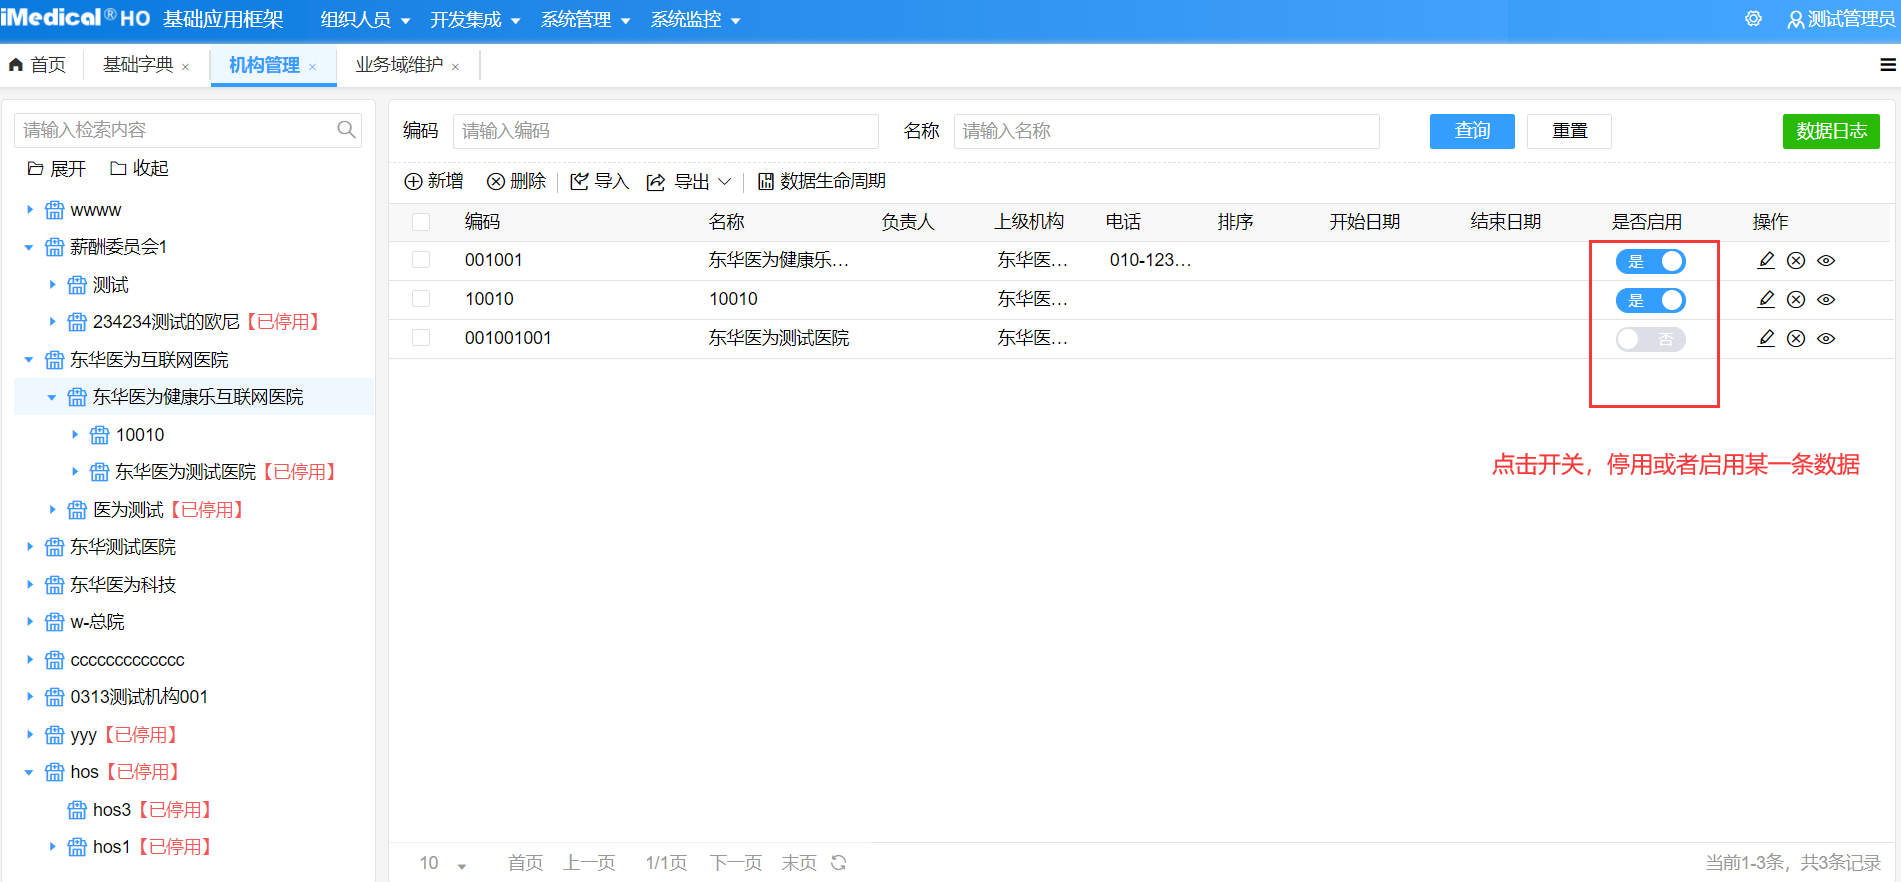This screenshot has width=1901, height=882.
Task: Enable the switch for row 001001001
Action: 1651,339
